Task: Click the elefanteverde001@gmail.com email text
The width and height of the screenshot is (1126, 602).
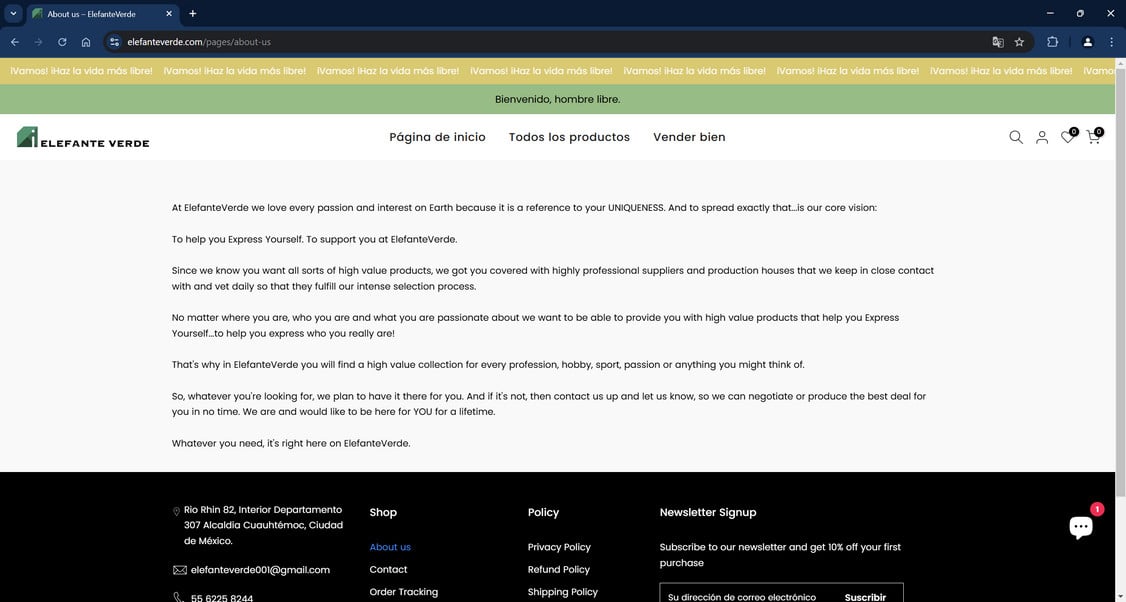Action: click(260, 570)
